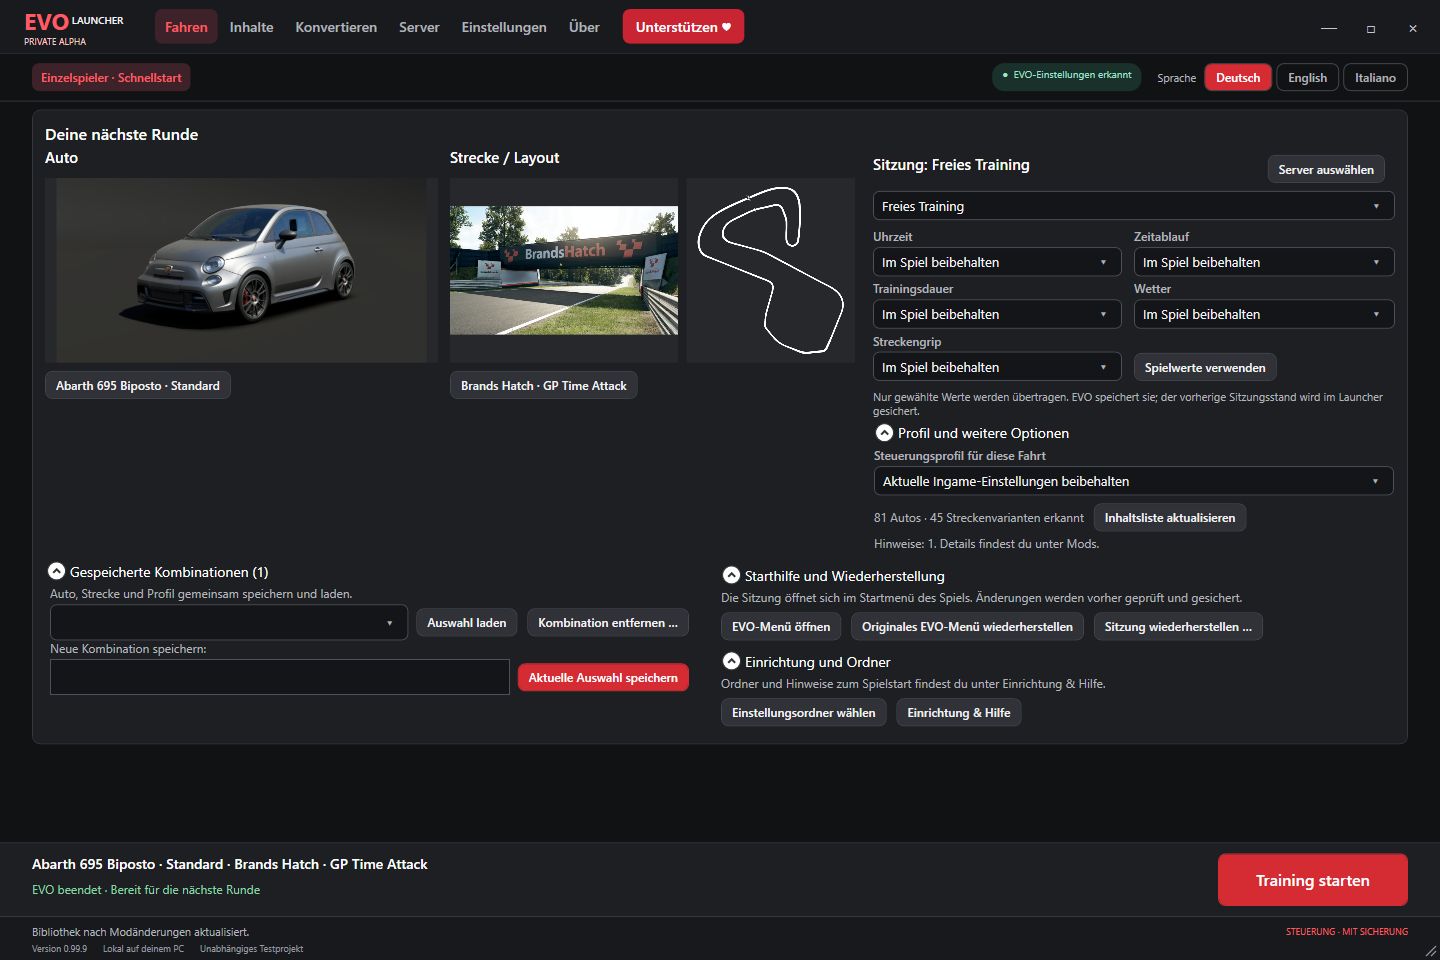Image resolution: width=1440 pixels, height=960 pixels.
Task: Open the Server tab
Action: click(419, 27)
